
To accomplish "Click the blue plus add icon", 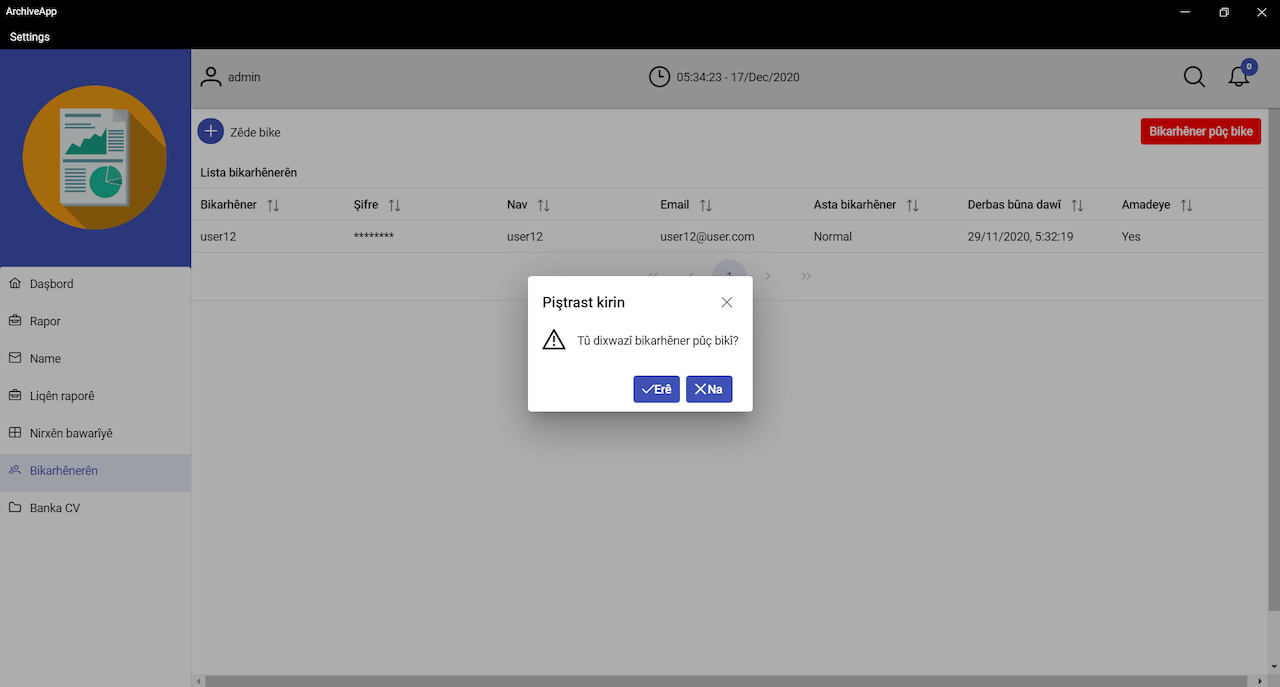I will pos(211,131).
